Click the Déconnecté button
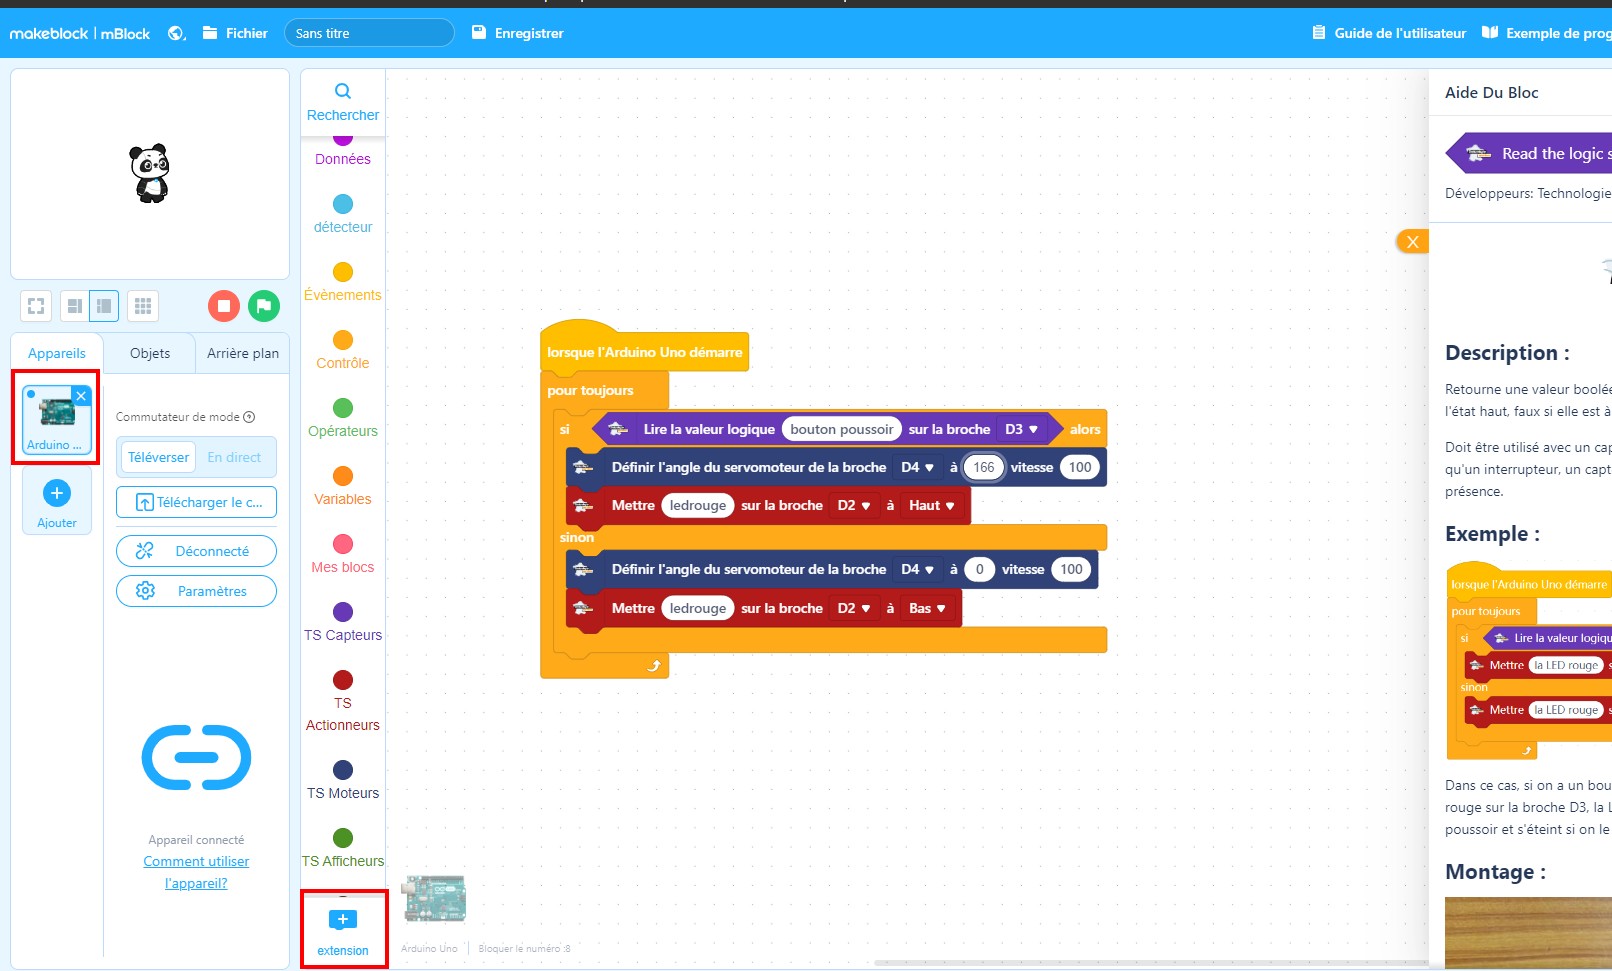 coord(196,551)
